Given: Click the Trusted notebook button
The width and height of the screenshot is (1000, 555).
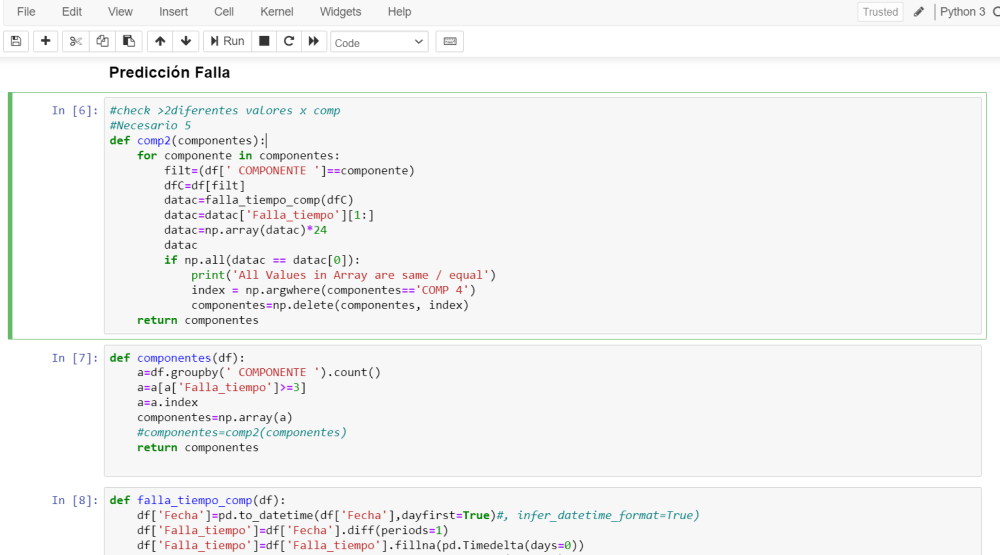Looking at the screenshot, I should (880, 12).
